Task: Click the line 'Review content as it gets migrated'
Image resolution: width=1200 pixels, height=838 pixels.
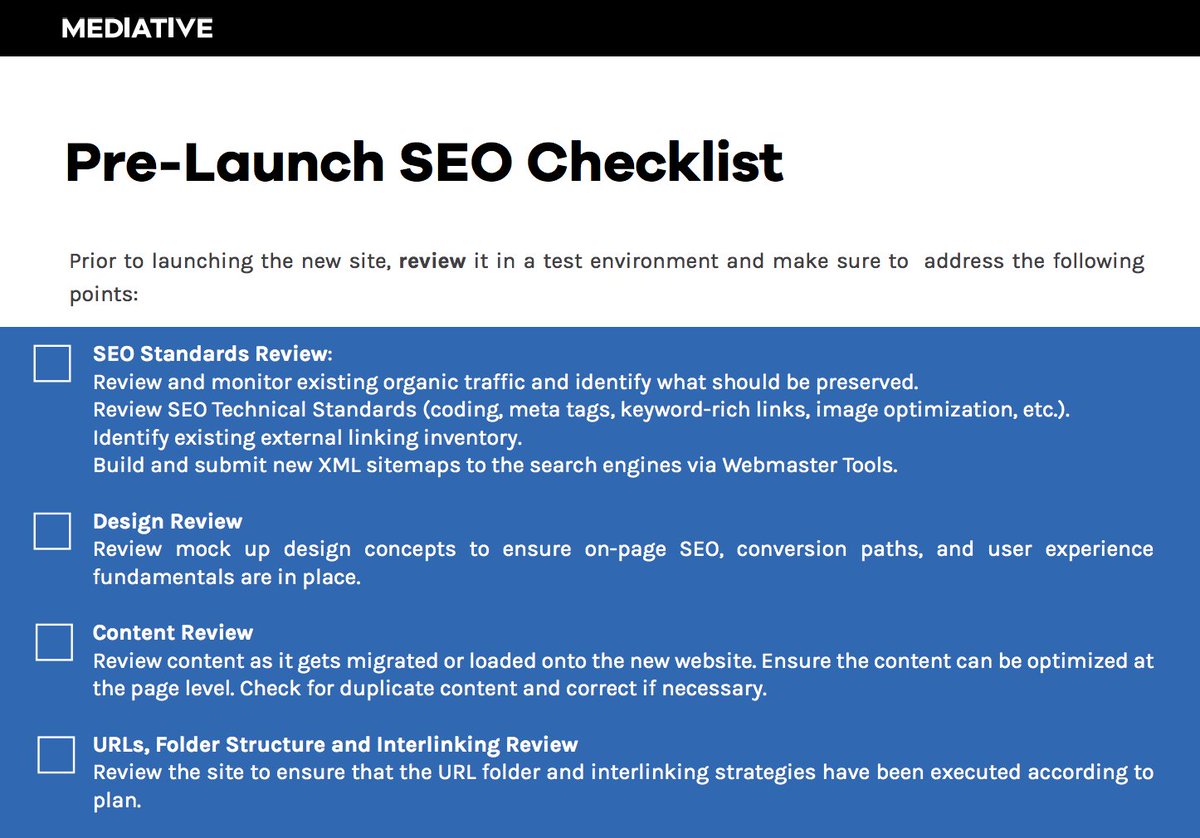Action: click(x=623, y=661)
